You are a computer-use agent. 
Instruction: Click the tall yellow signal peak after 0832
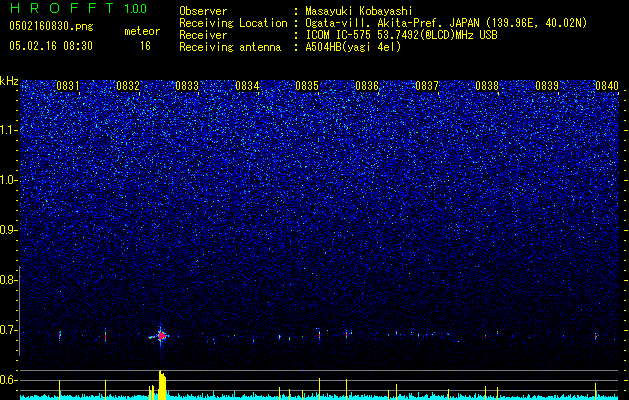click(162, 385)
